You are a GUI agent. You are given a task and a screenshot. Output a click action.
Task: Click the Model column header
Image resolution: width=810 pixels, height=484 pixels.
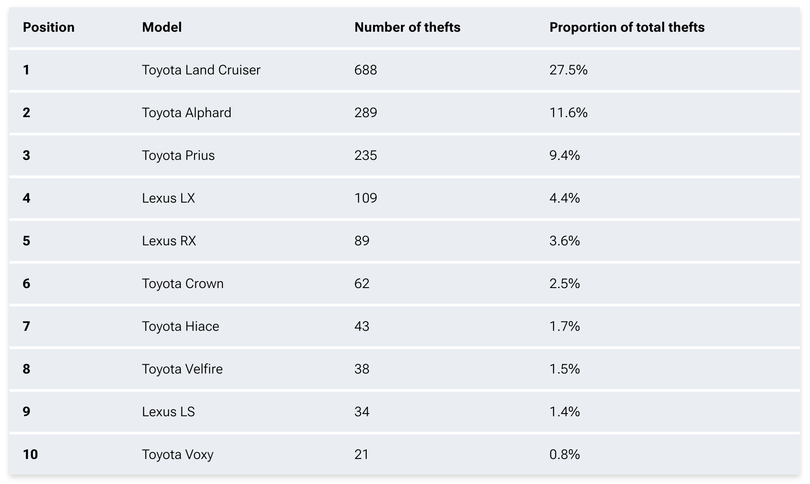tap(162, 27)
